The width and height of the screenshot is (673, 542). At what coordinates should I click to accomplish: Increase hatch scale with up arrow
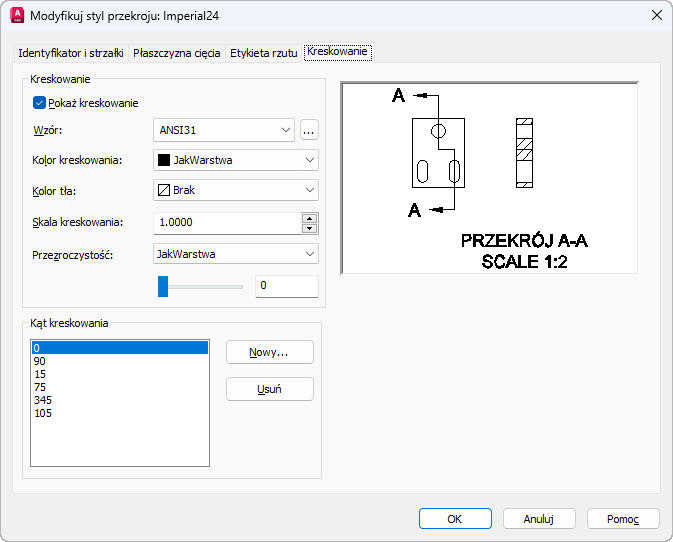(309, 218)
